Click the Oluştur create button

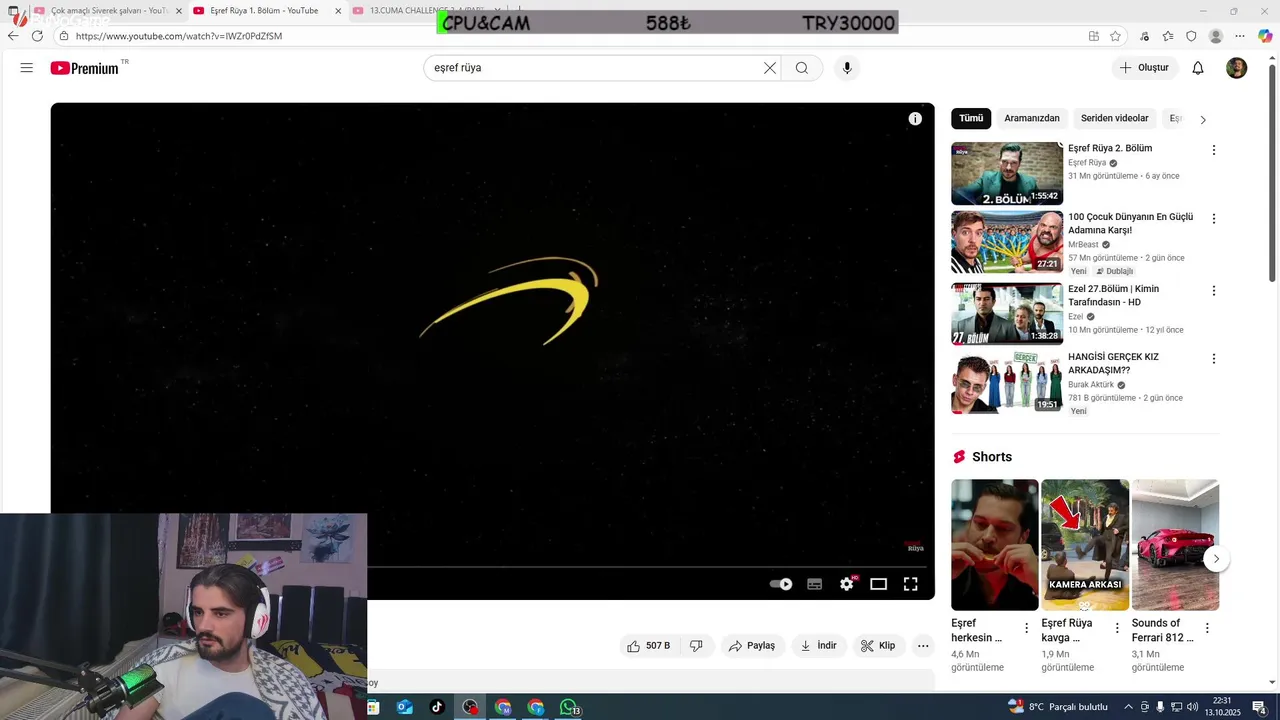point(1145,68)
